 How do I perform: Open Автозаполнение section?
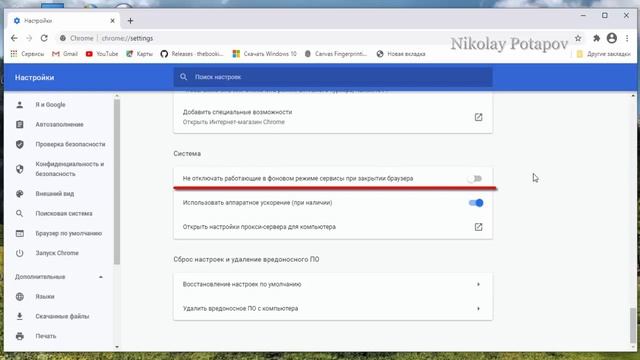pyautogui.click(x=59, y=124)
